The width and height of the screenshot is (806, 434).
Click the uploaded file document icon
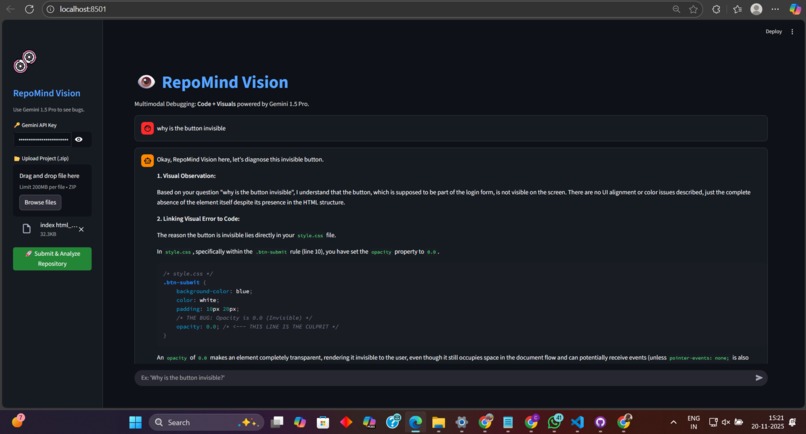point(27,229)
